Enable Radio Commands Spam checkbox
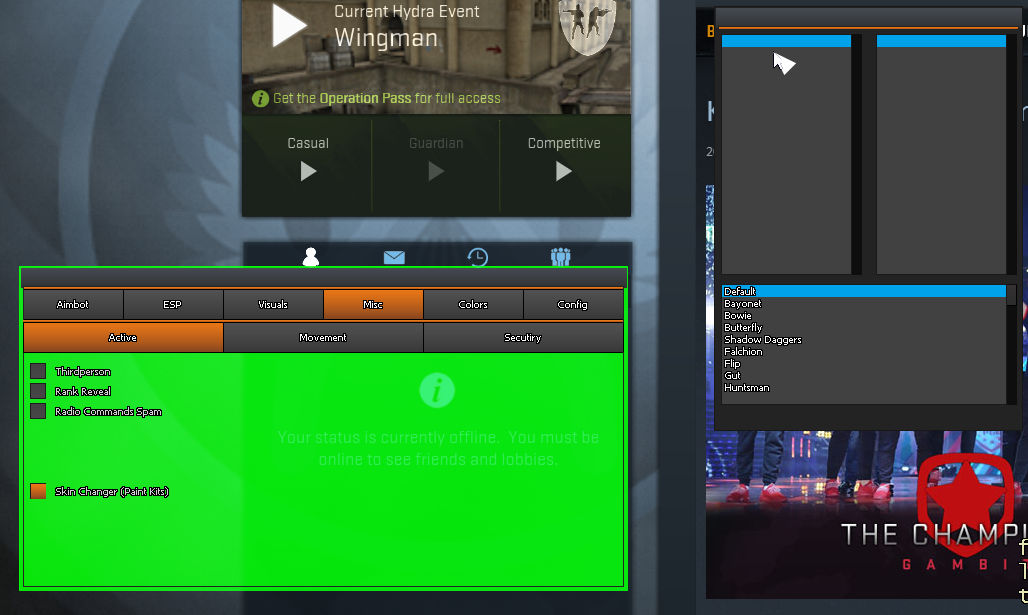 pyautogui.click(x=38, y=411)
